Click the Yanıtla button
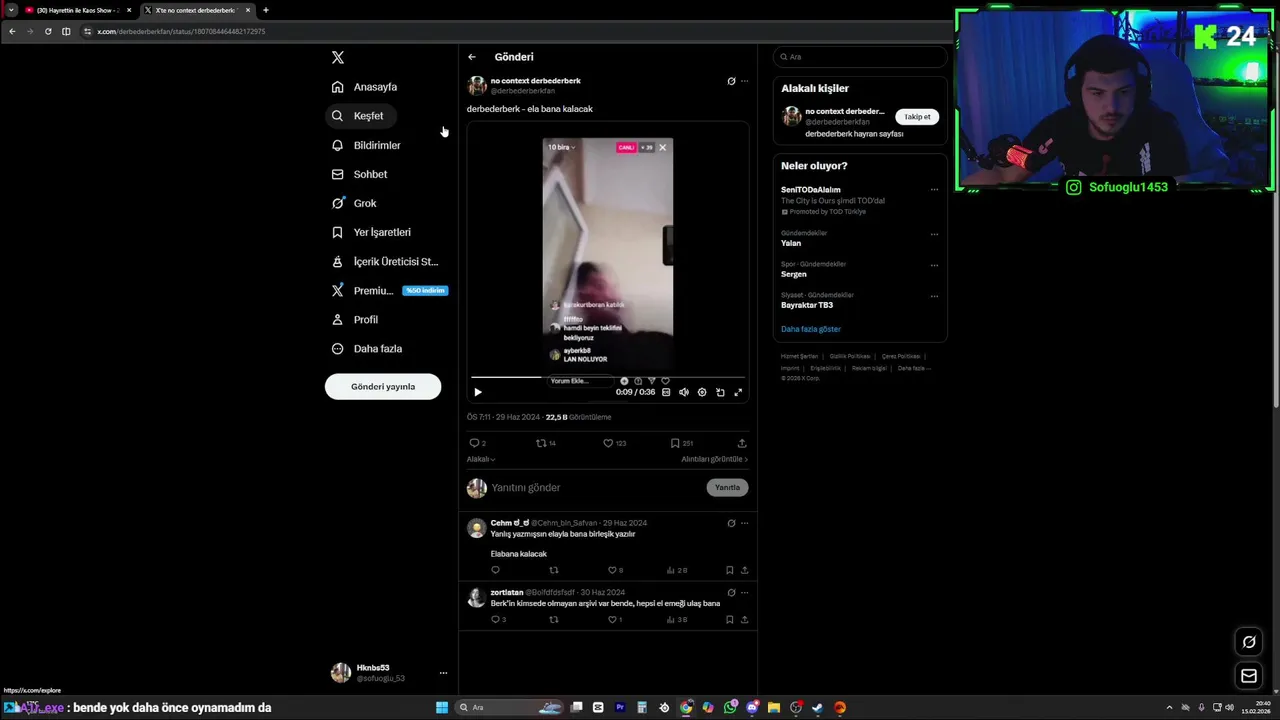 (x=727, y=488)
